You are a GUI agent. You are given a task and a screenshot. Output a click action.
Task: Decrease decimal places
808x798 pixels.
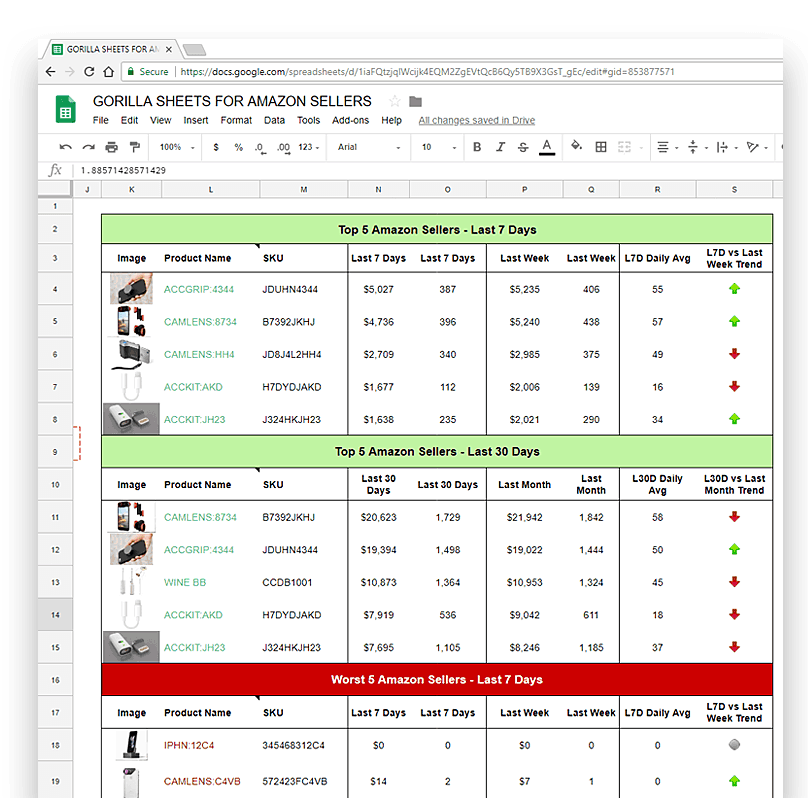point(260,148)
